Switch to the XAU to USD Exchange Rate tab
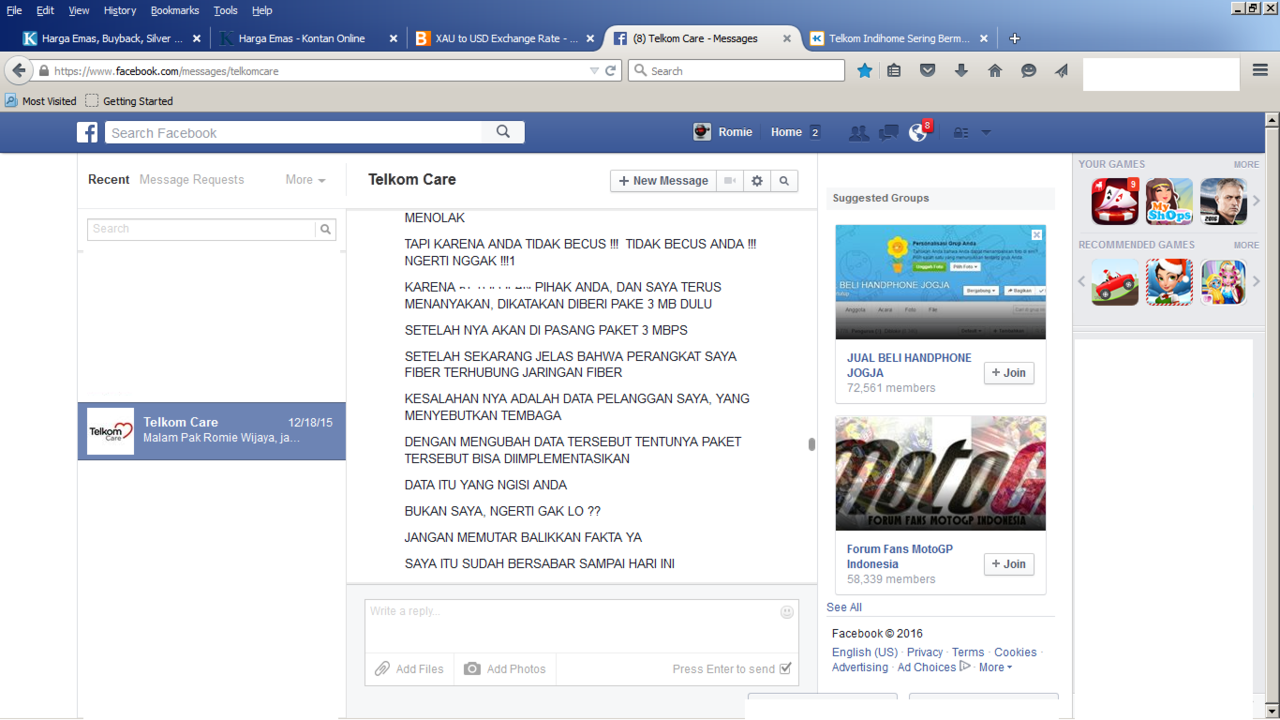1280x720 pixels. (506, 39)
